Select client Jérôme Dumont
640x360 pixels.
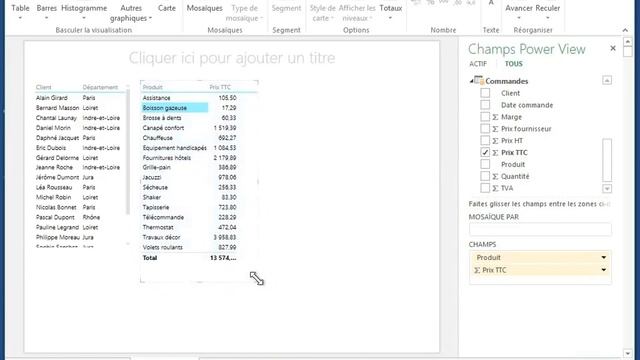pos(57,178)
